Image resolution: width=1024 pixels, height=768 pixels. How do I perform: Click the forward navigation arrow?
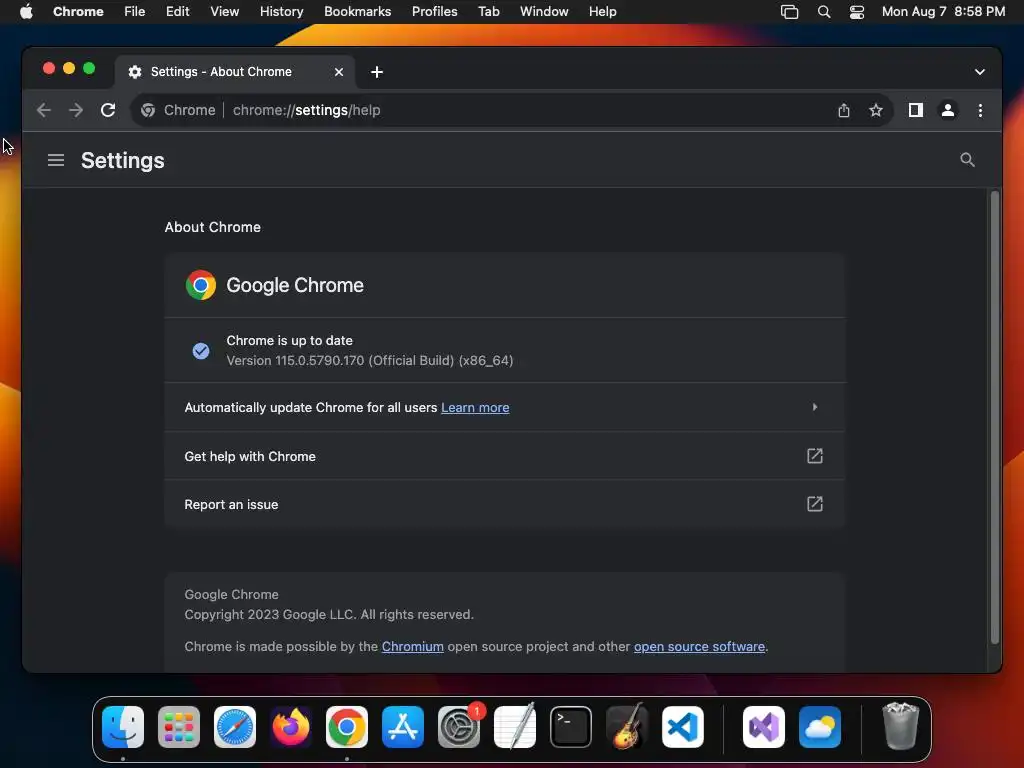point(76,110)
